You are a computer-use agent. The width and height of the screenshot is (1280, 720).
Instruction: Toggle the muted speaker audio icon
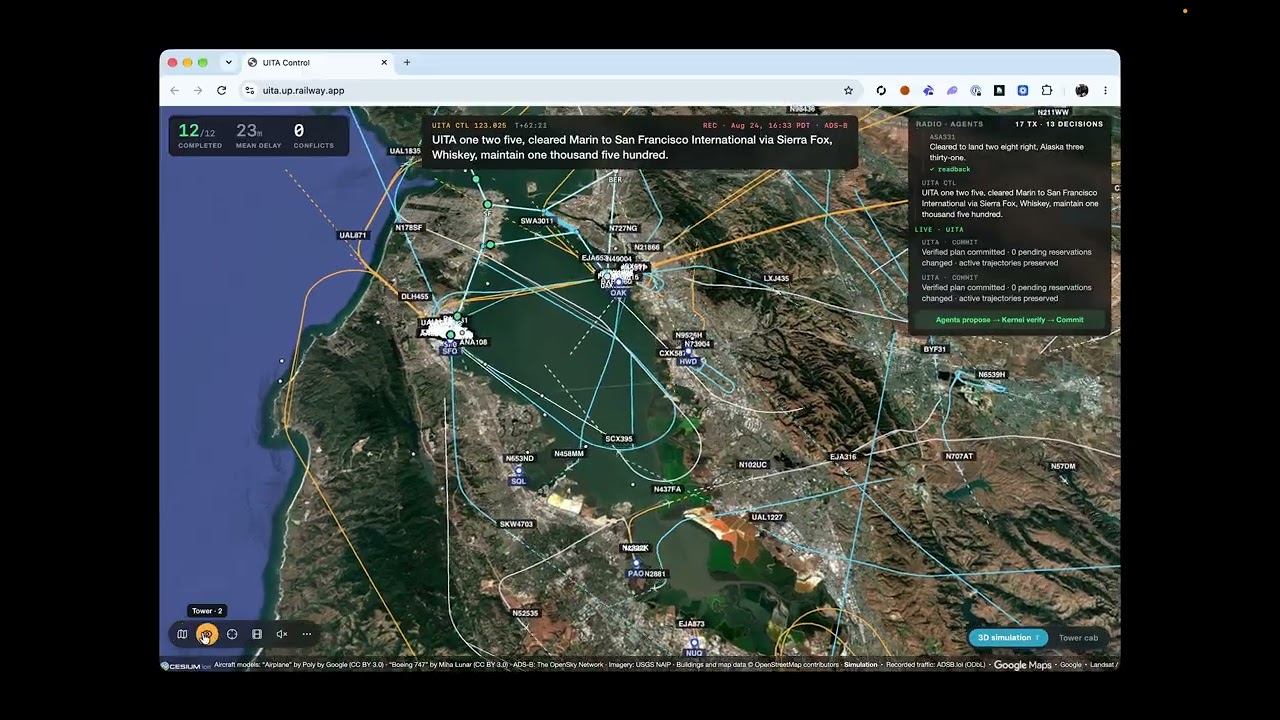282,634
